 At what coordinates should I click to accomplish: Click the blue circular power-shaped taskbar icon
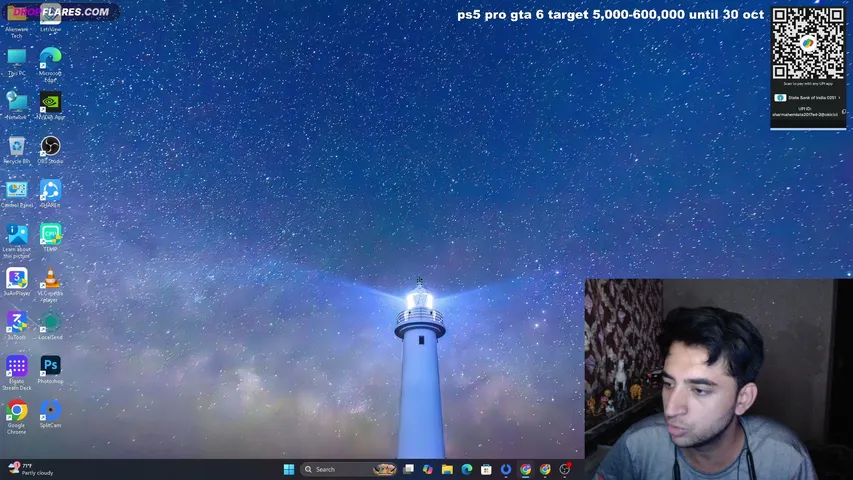coord(506,469)
